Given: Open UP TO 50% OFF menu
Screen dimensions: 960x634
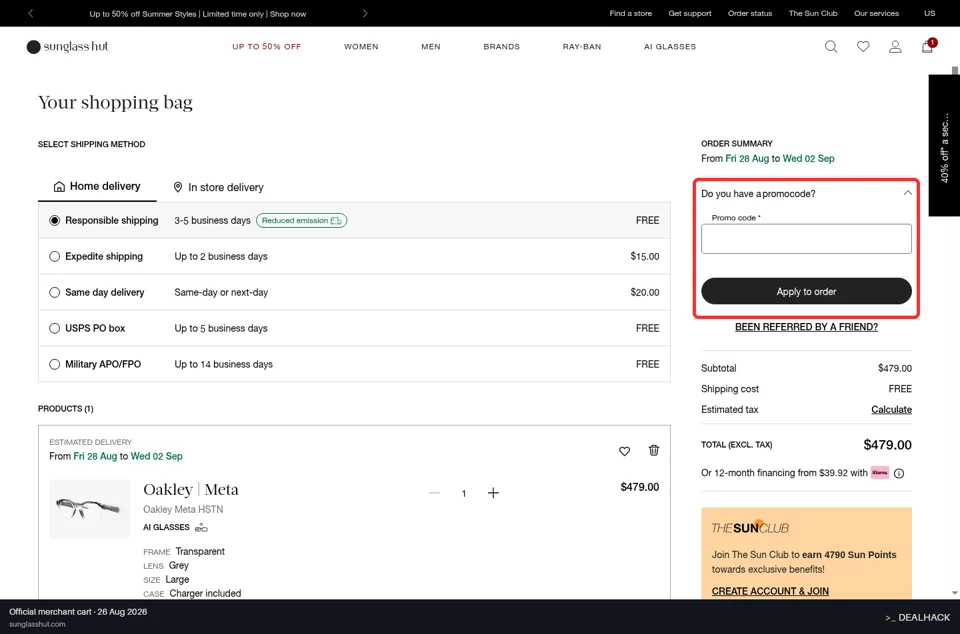Looking at the screenshot, I should tap(267, 47).
